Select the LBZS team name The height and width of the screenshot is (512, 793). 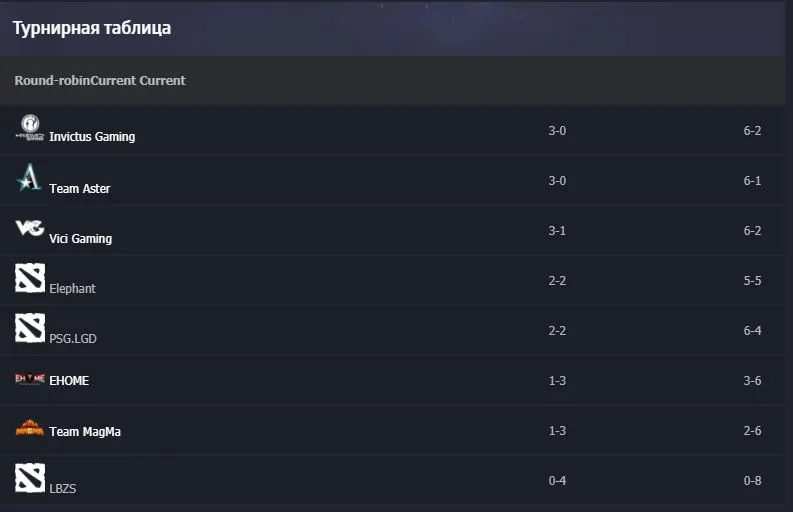click(63, 489)
